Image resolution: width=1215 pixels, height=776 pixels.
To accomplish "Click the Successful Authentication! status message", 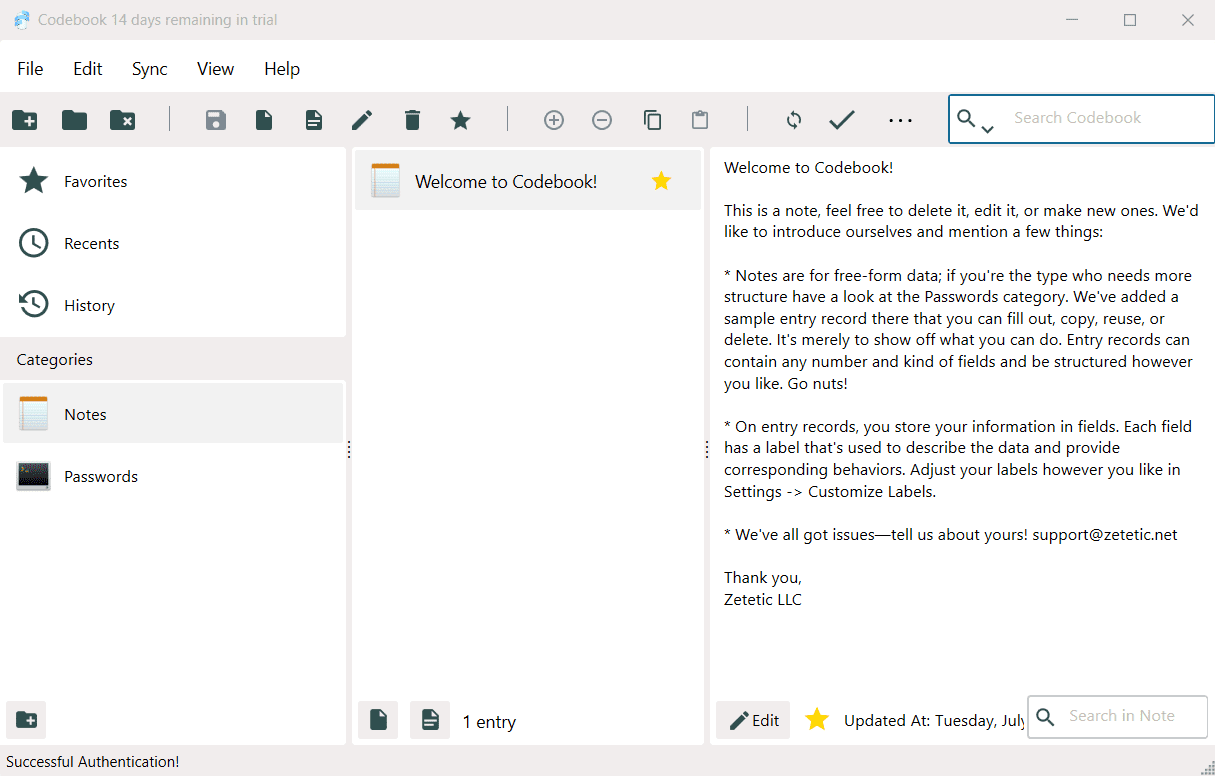I will tap(93, 762).
